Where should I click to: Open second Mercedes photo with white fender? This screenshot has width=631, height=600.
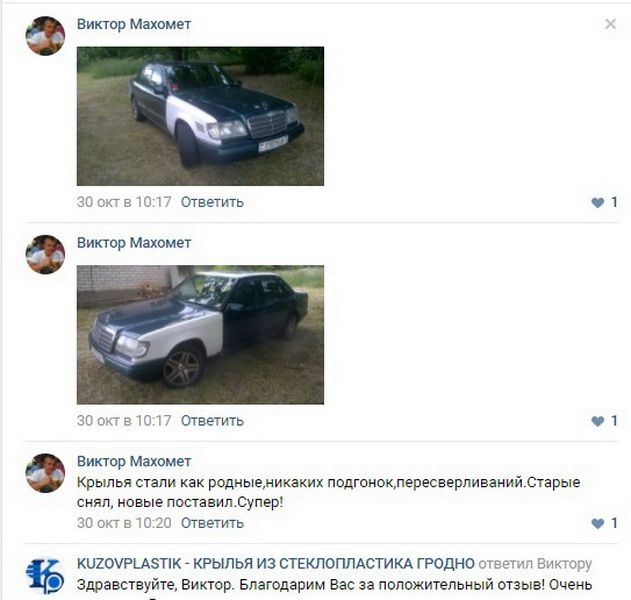[200, 334]
